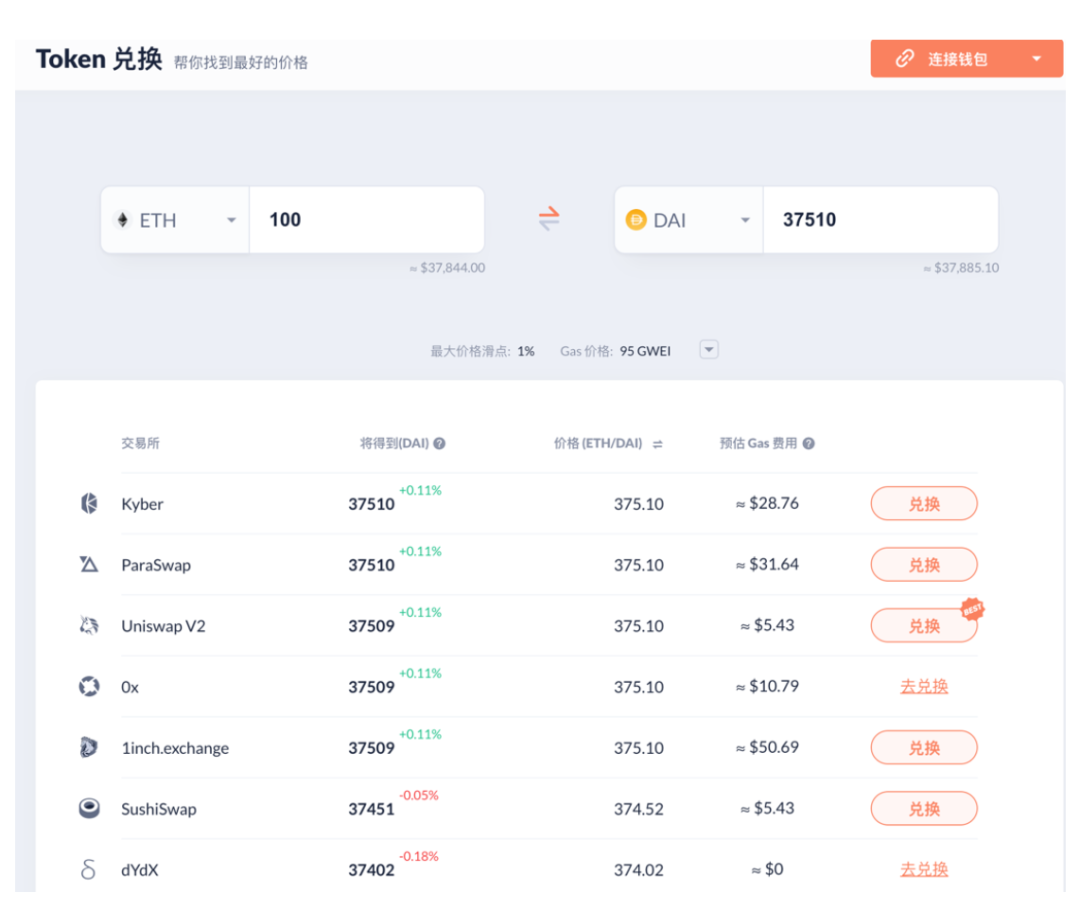Toggle price direction beside 价格 (ETH/DAI)
The image size is (1080, 910).
tap(657, 444)
